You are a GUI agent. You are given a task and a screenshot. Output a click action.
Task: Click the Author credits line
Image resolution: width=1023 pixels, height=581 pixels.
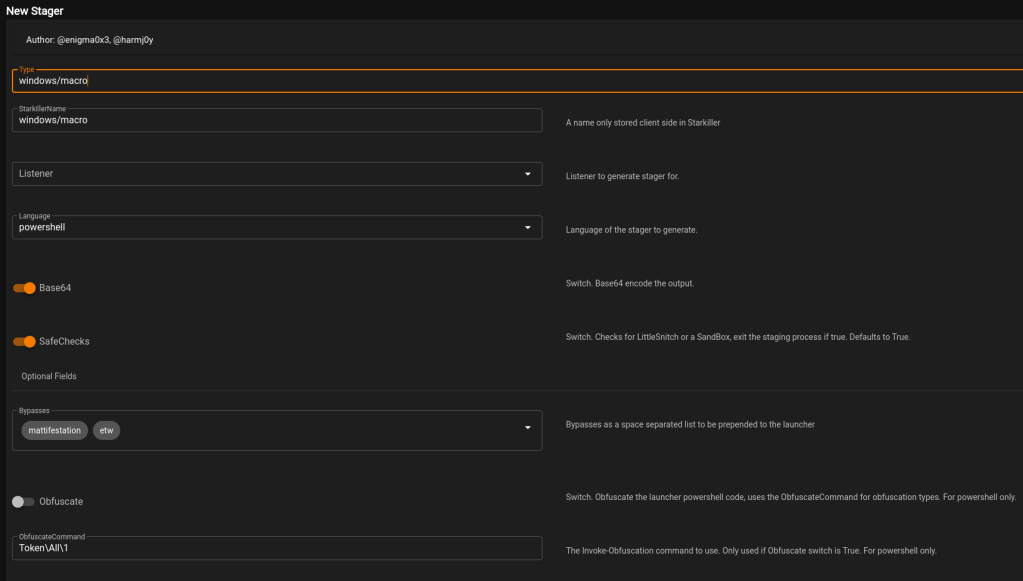click(89, 40)
